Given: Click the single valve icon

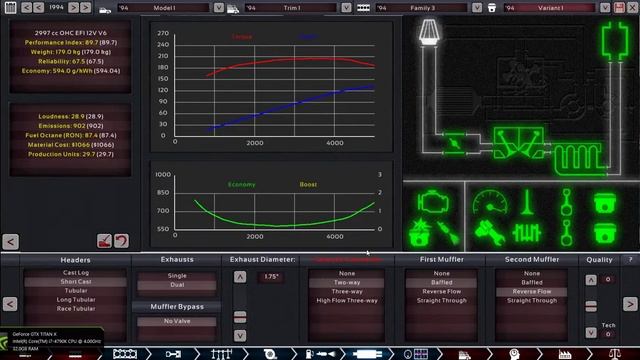Looking at the screenshot, I should tap(527, 202).
